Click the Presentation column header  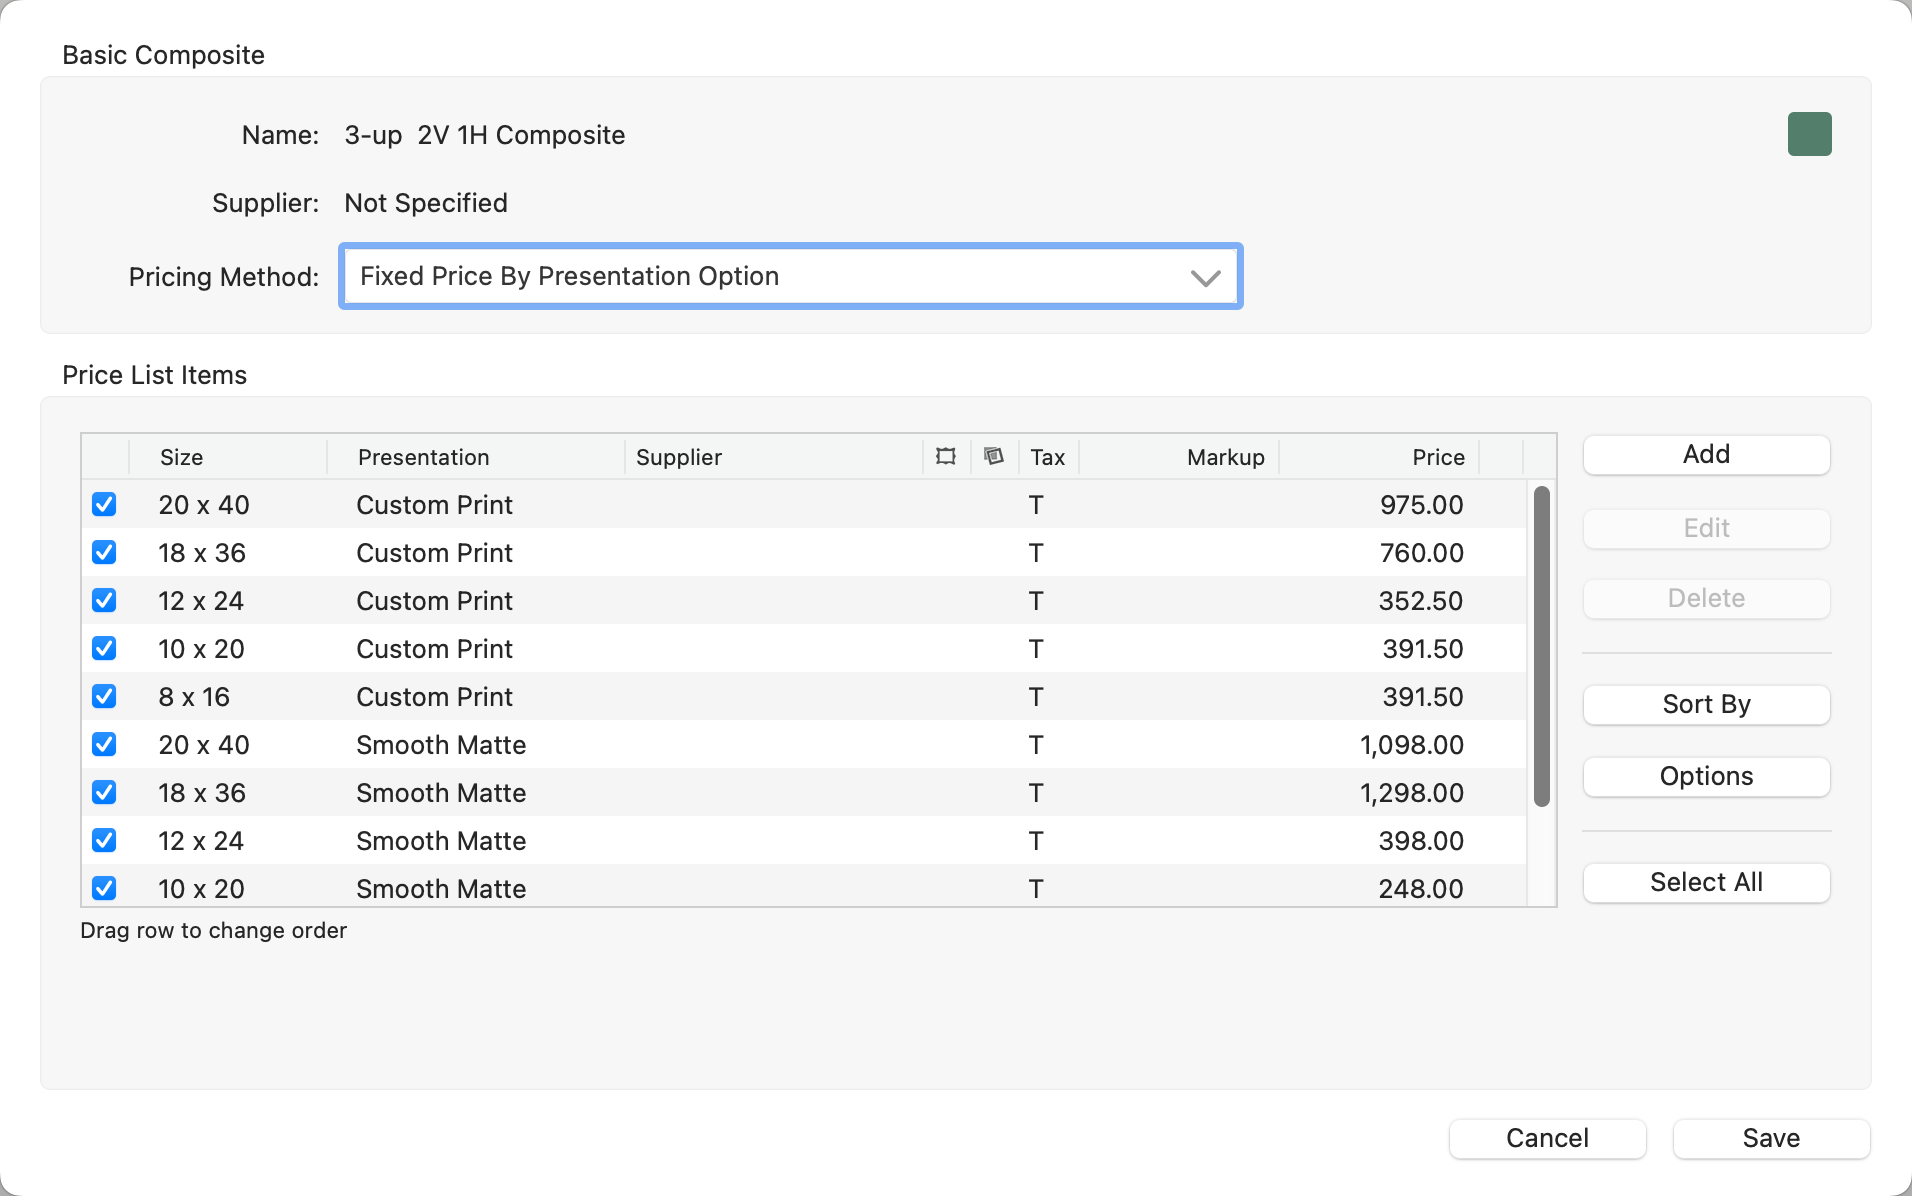point(424,457)
